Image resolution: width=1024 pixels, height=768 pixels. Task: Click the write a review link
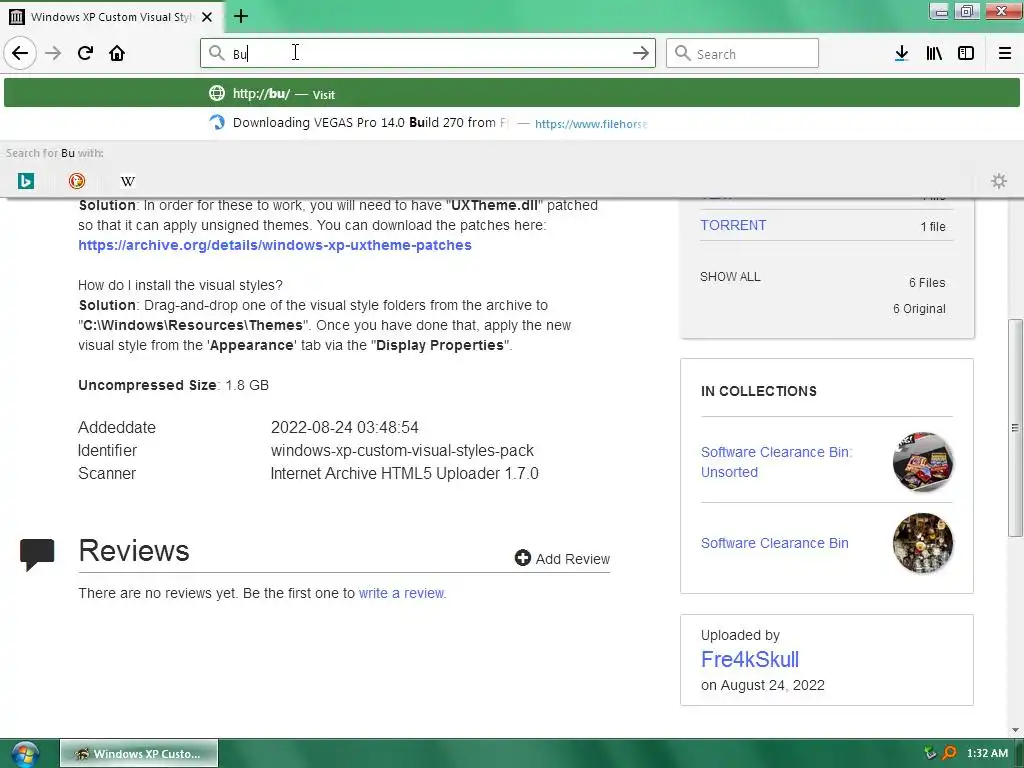click(x=402, y=593)
